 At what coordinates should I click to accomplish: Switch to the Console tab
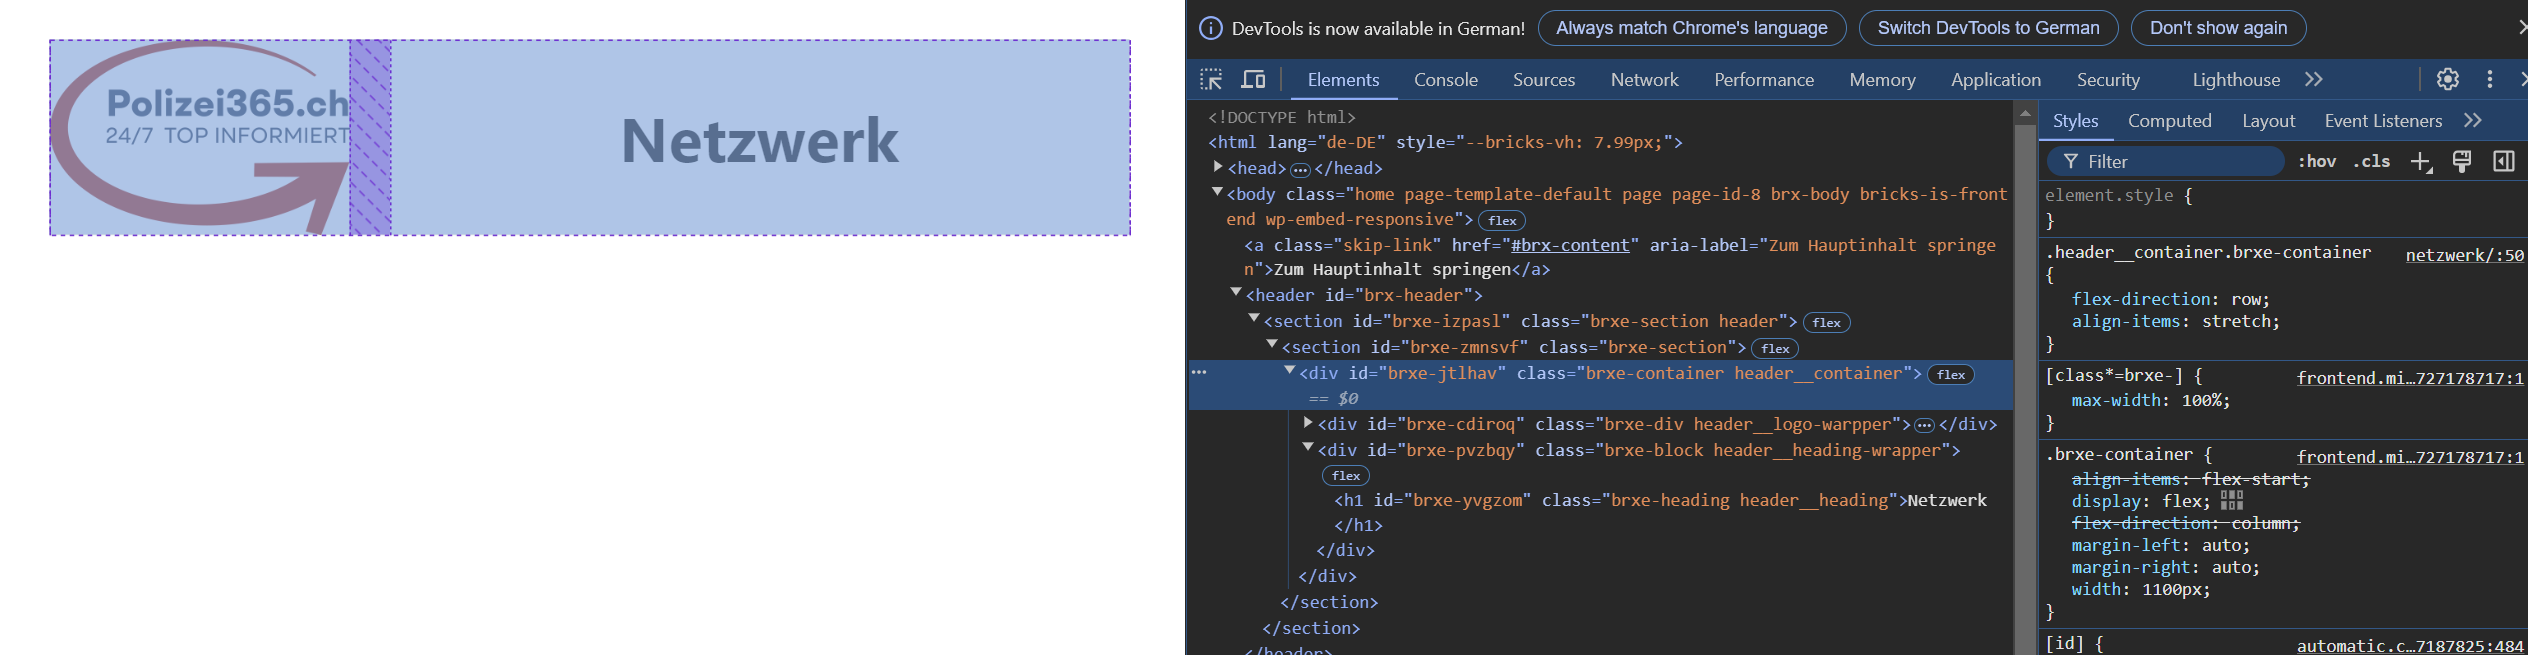click(1445, 80)
